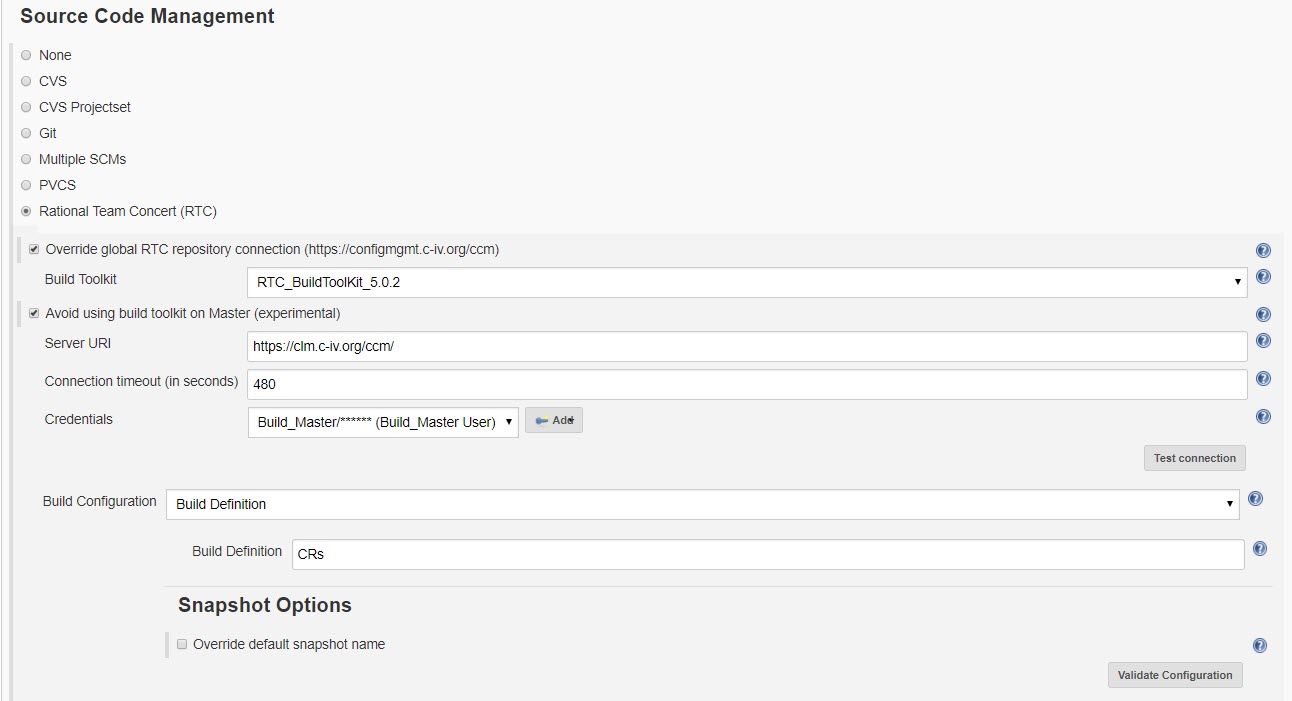Screen dimensions: 1292x701
Task: Click into the Server URI input field
Action: click(x=747, y=346)
